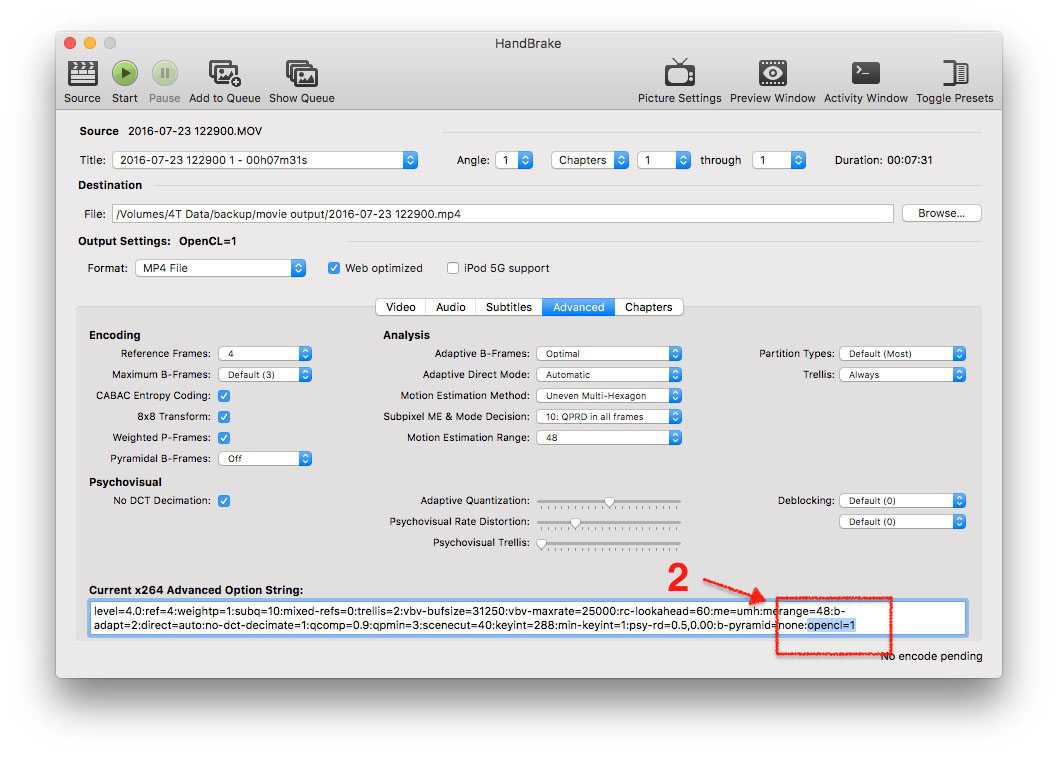
Task: Toggle Presets drawer icon
Action: [x=954, y=73]
